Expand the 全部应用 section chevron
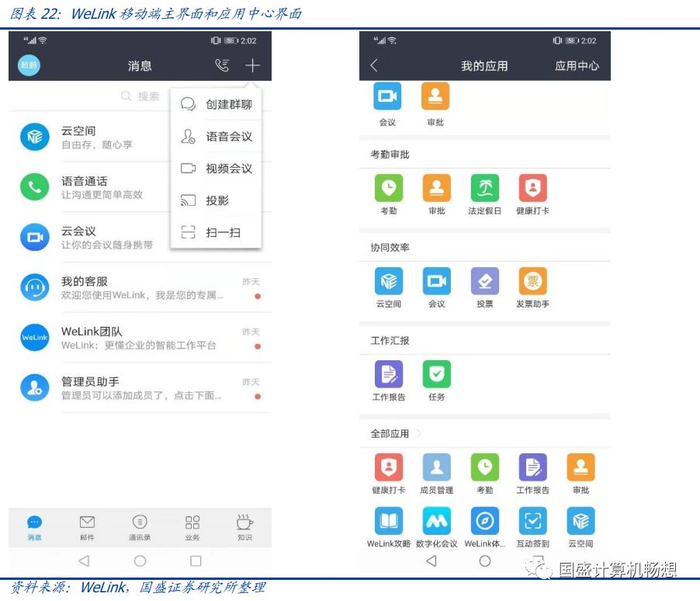 point(418,433)
